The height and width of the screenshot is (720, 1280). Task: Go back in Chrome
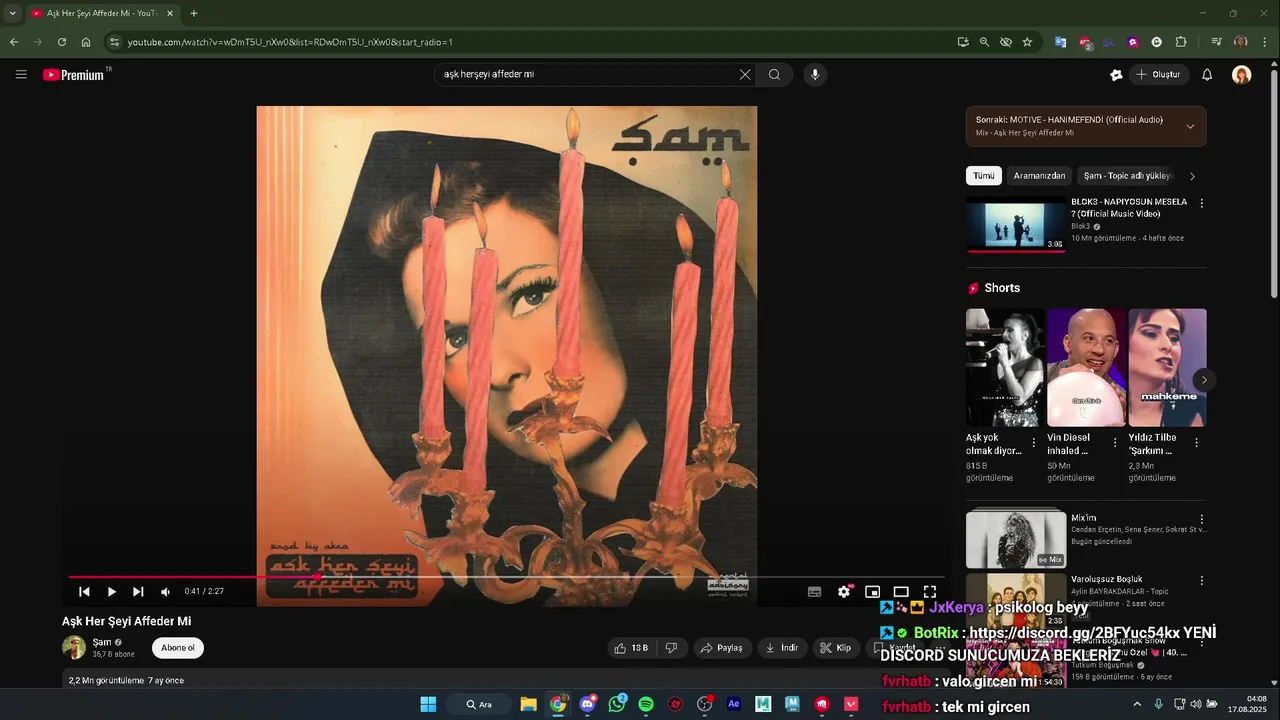[14, 42]
